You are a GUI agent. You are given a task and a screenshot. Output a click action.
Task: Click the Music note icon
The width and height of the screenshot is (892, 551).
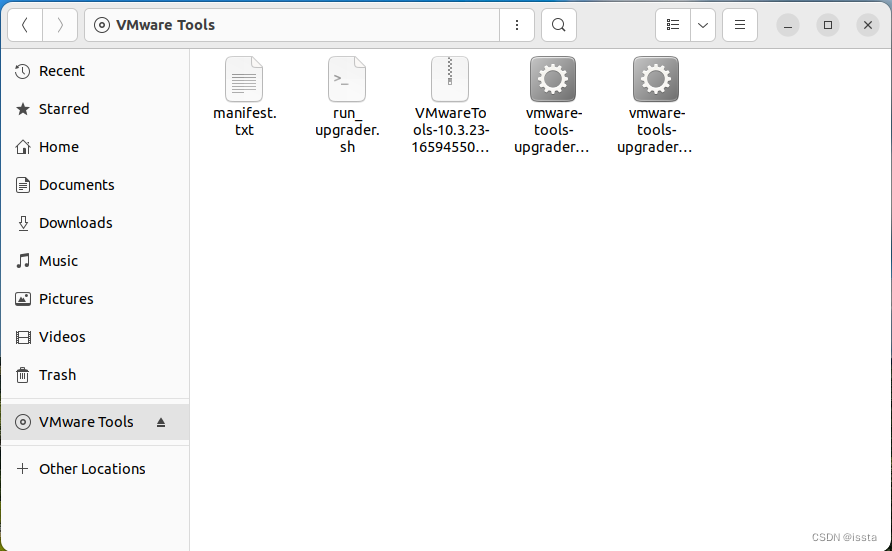[23, 261]
